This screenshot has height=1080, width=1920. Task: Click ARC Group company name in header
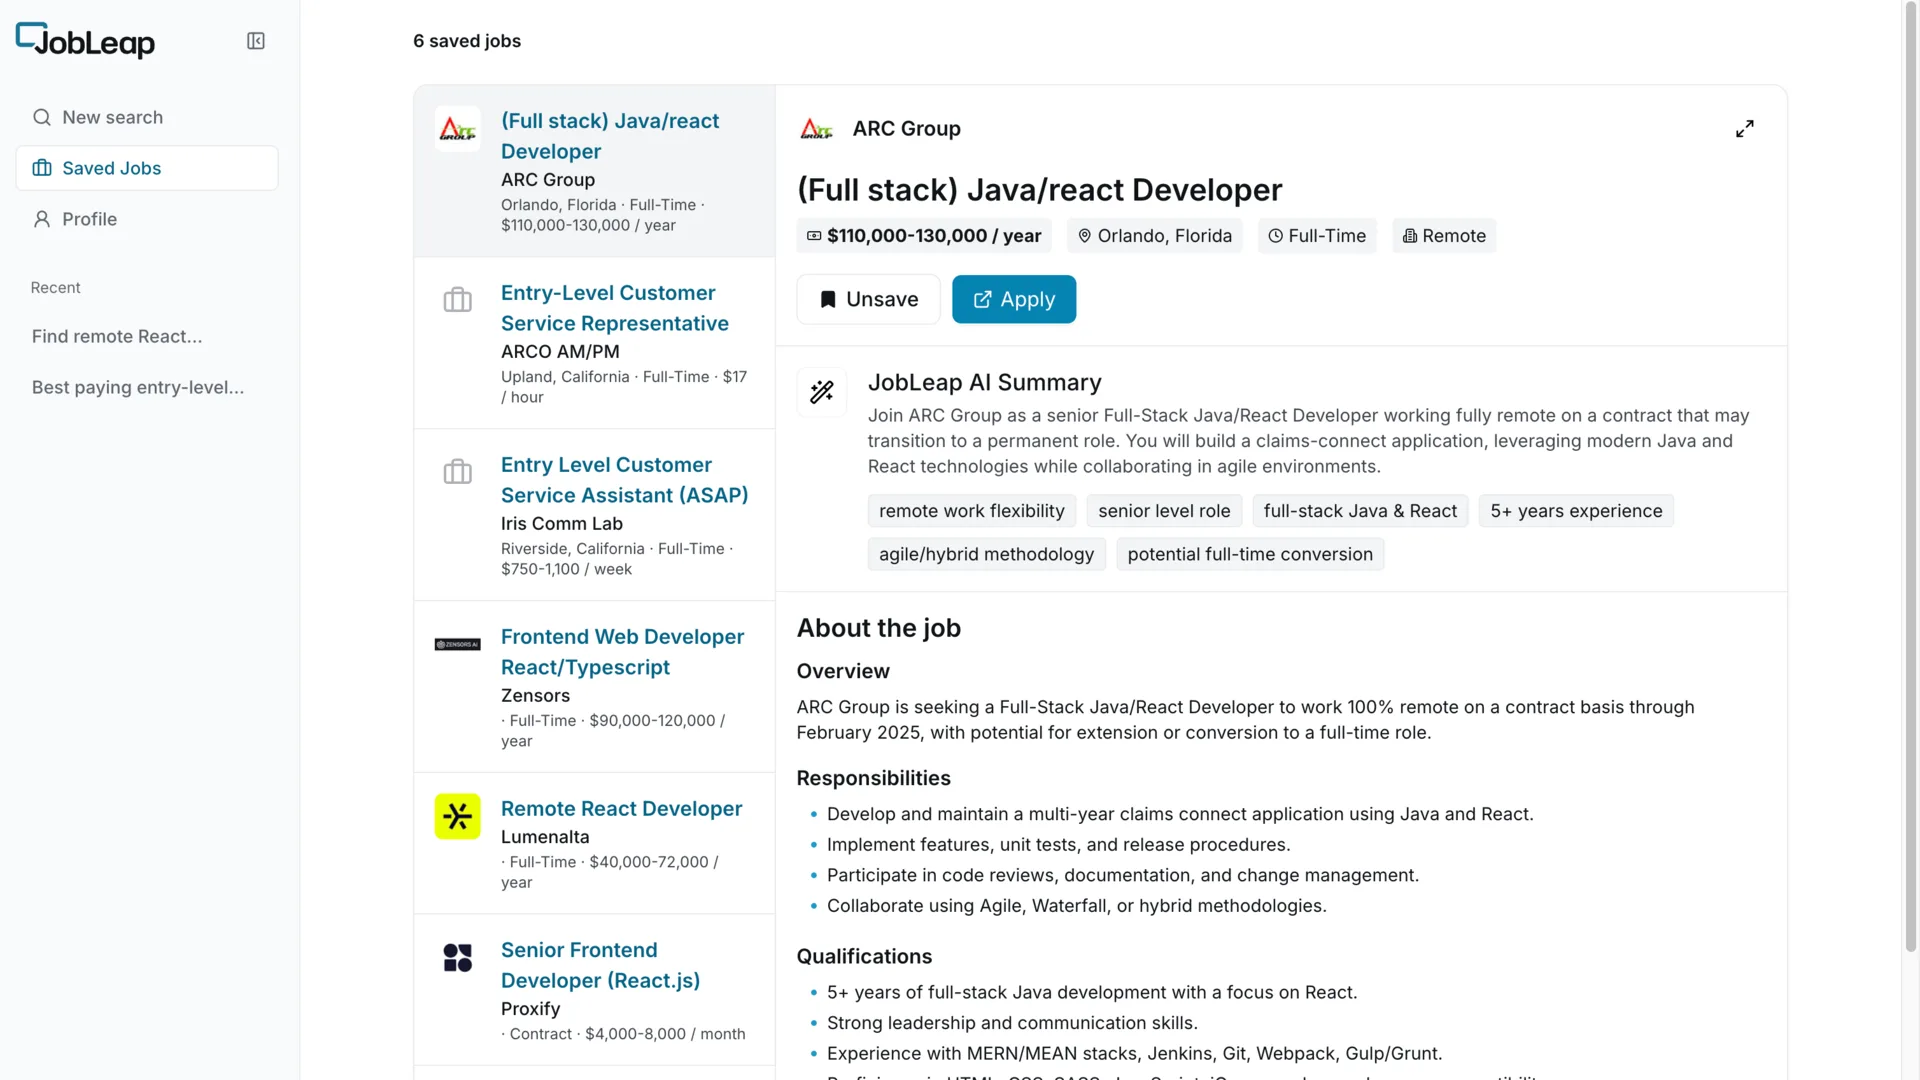[907, 129]
